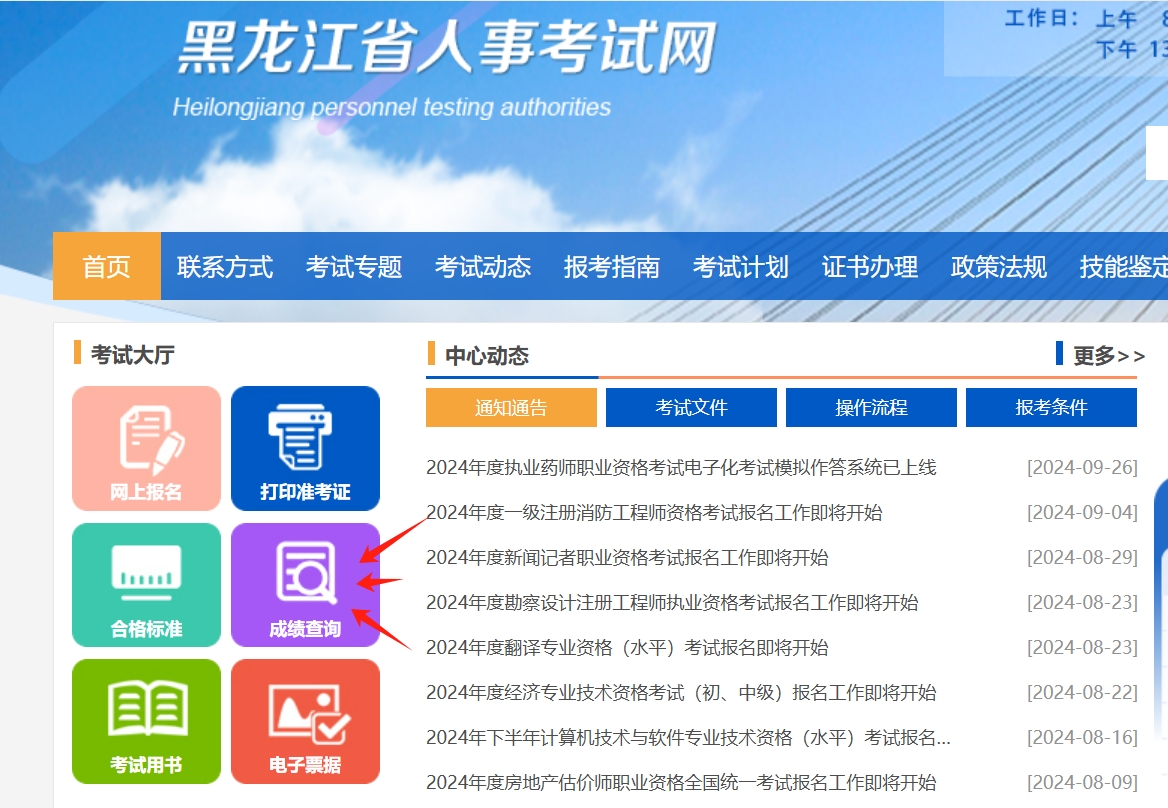Open 考试动态 navigation item
The image size is (1168, 808).
pos(483,267)
